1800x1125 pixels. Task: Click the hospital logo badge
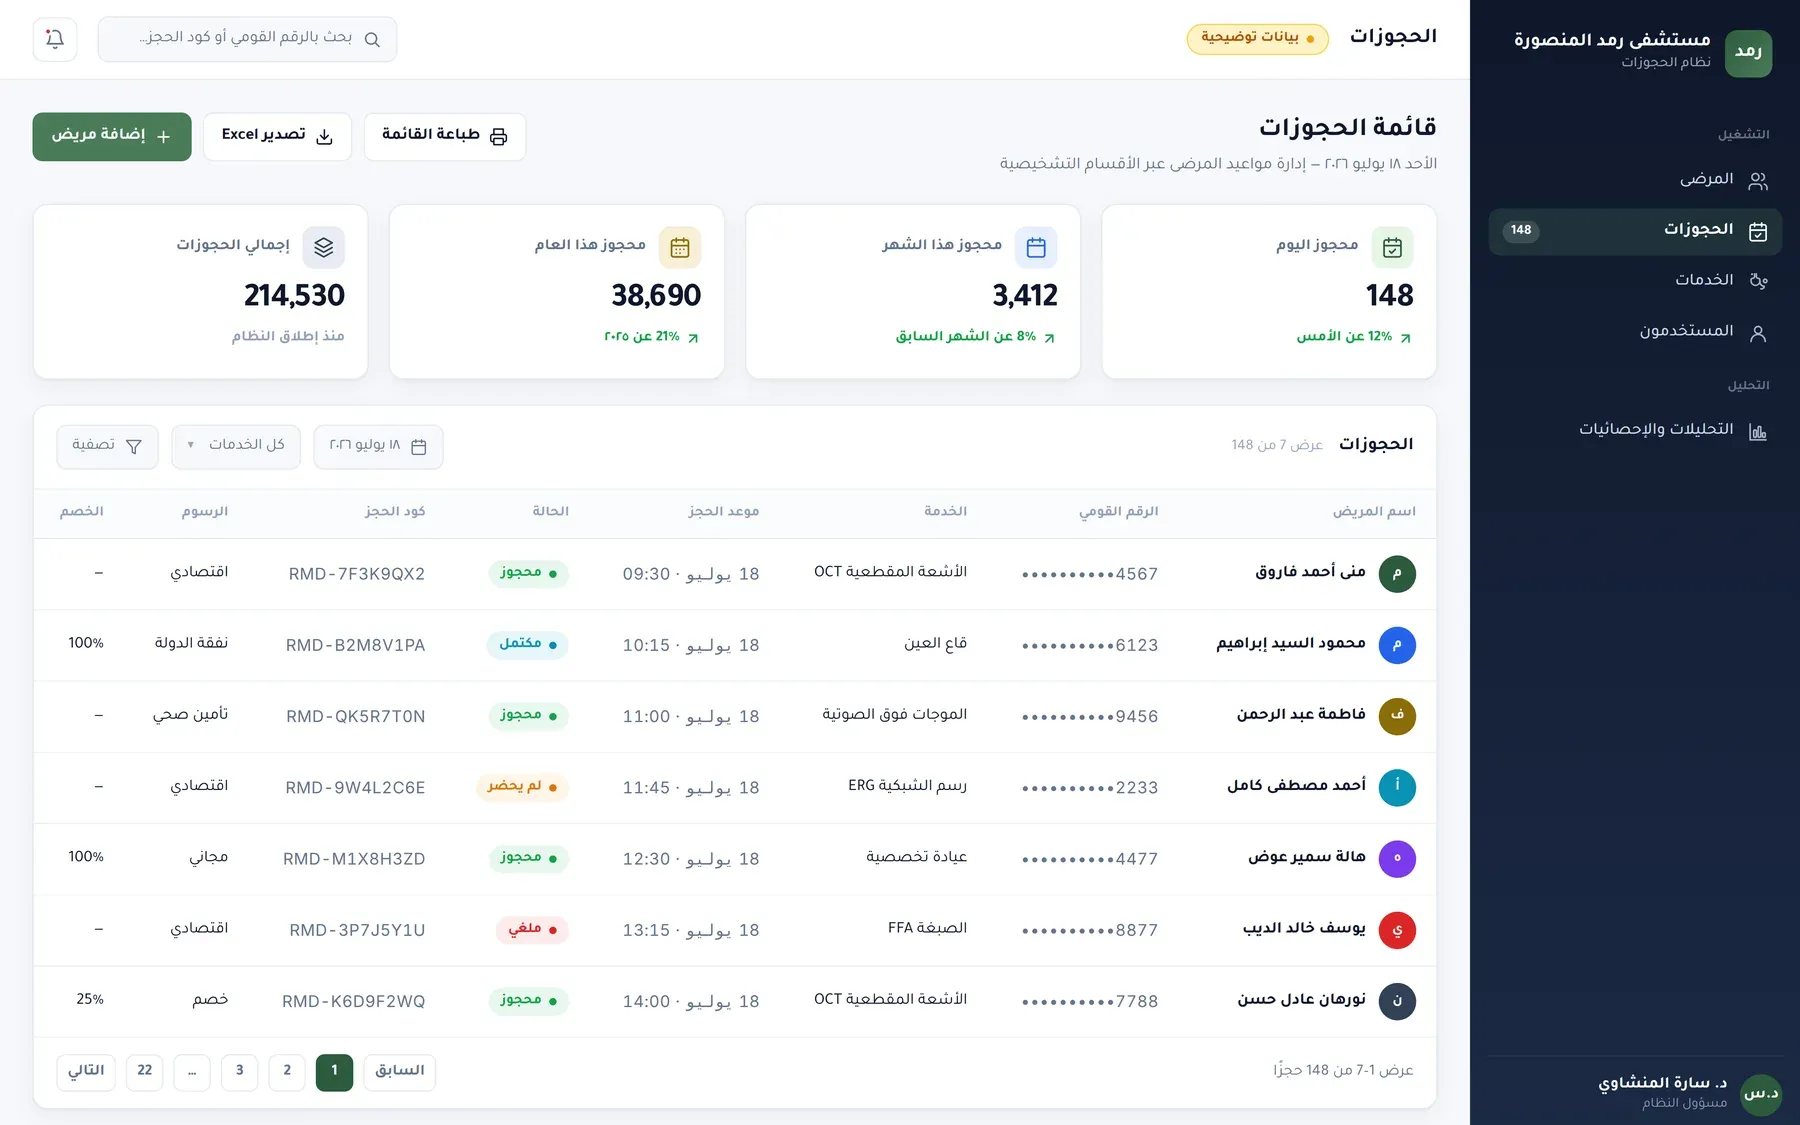click(1748, 53)
